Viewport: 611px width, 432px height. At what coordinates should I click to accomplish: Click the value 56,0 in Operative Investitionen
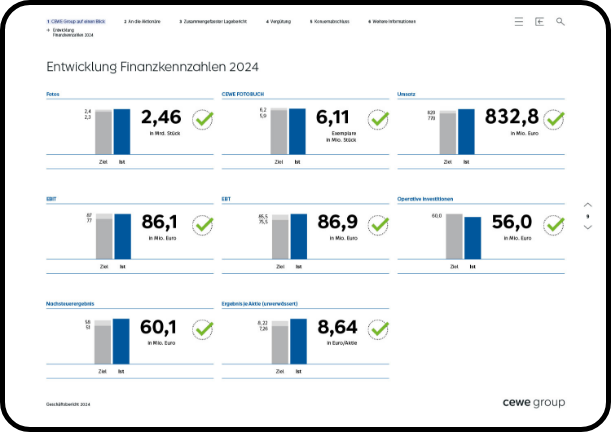pyautogui.click(x=512, y=222)
